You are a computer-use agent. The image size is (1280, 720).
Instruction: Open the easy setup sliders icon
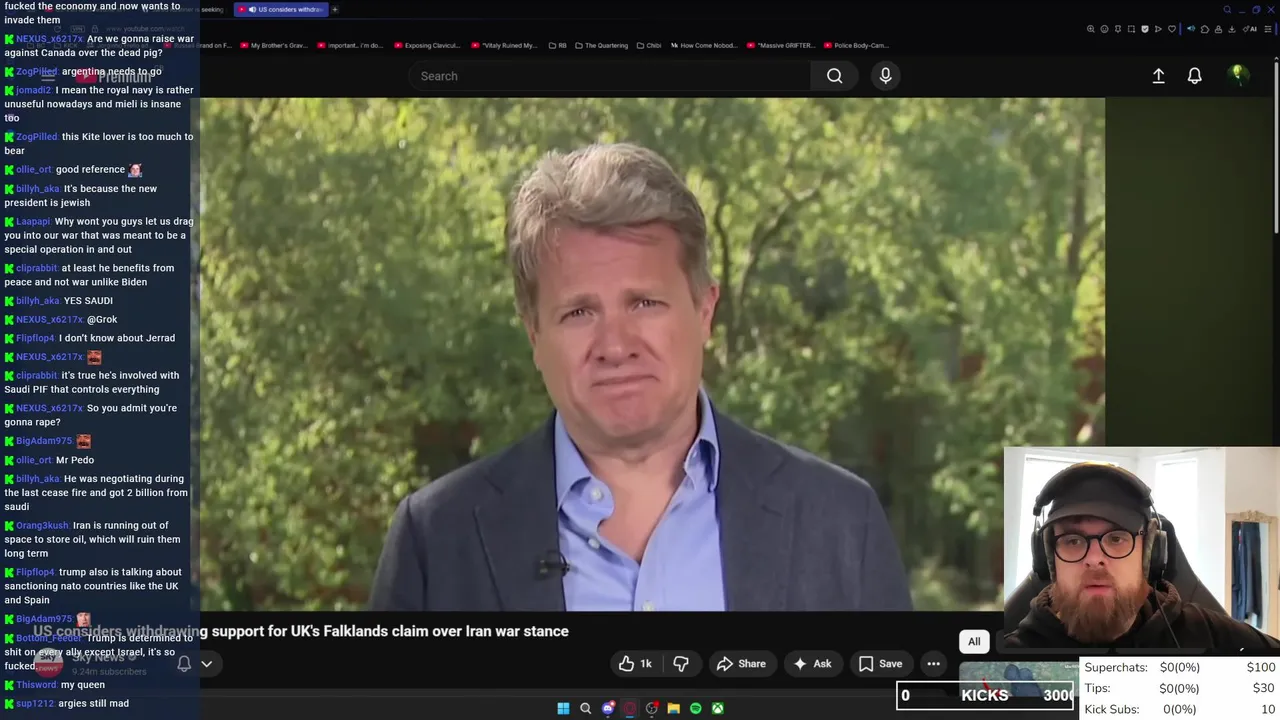pyautogui.click(x=1268, y=29)
